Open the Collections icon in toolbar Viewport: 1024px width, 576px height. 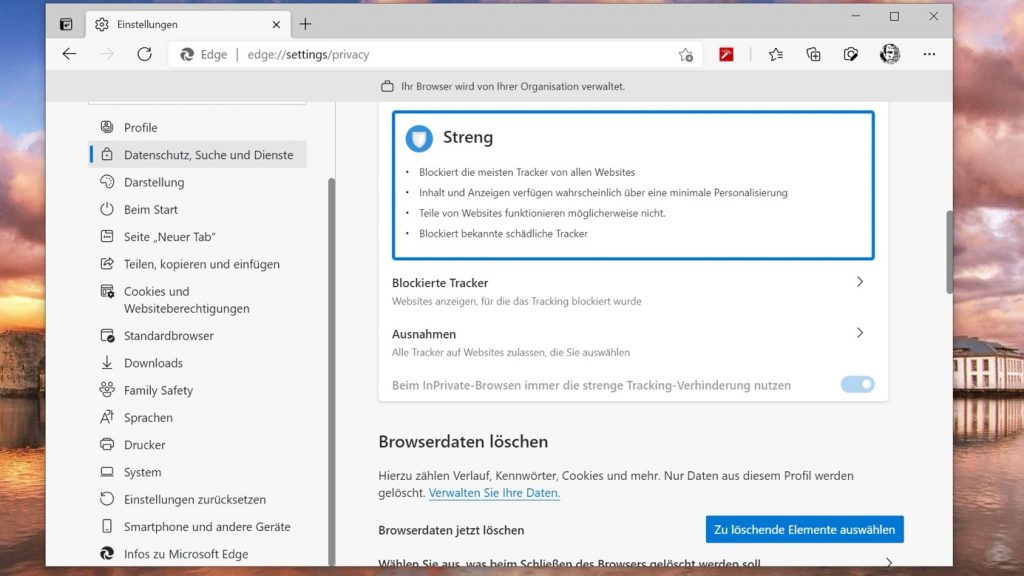(813, 54)
